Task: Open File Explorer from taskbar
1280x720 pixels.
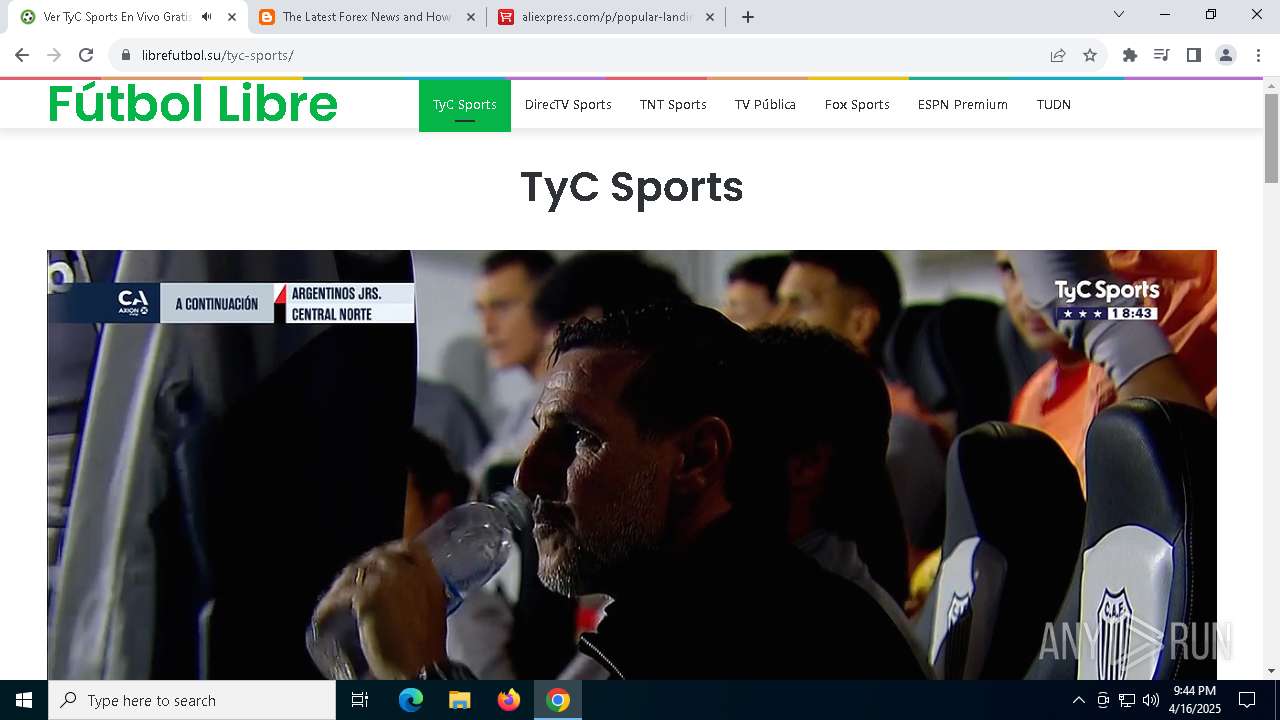Action: coord(460,700)
